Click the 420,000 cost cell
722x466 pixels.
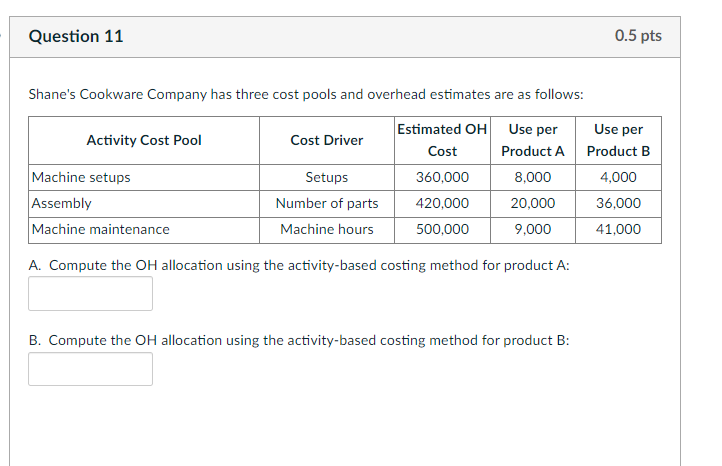tap(442, 203)
